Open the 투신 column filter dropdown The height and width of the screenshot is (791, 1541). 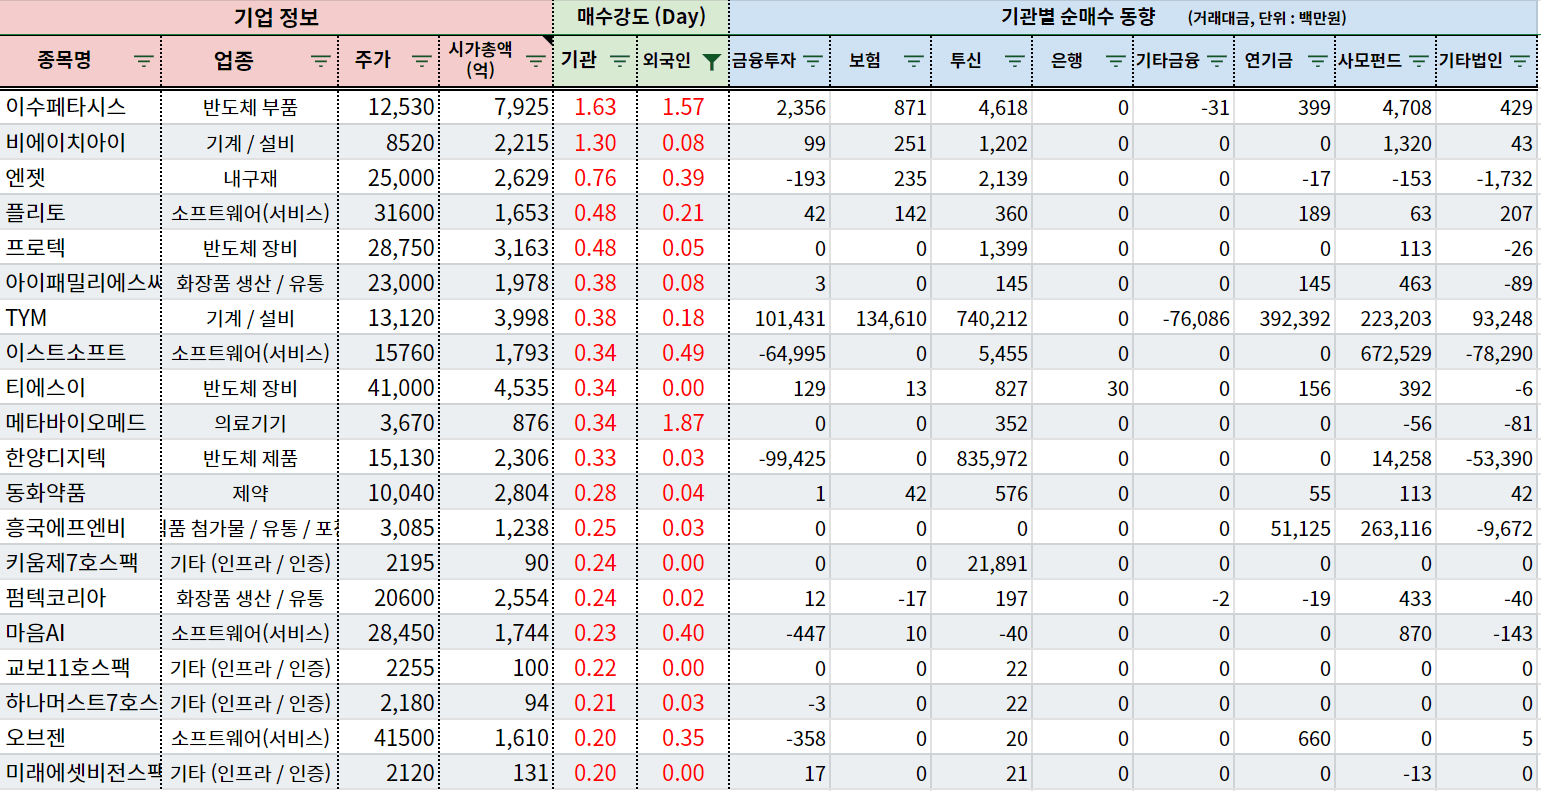pyautogui.click(x=1015, y=61)
